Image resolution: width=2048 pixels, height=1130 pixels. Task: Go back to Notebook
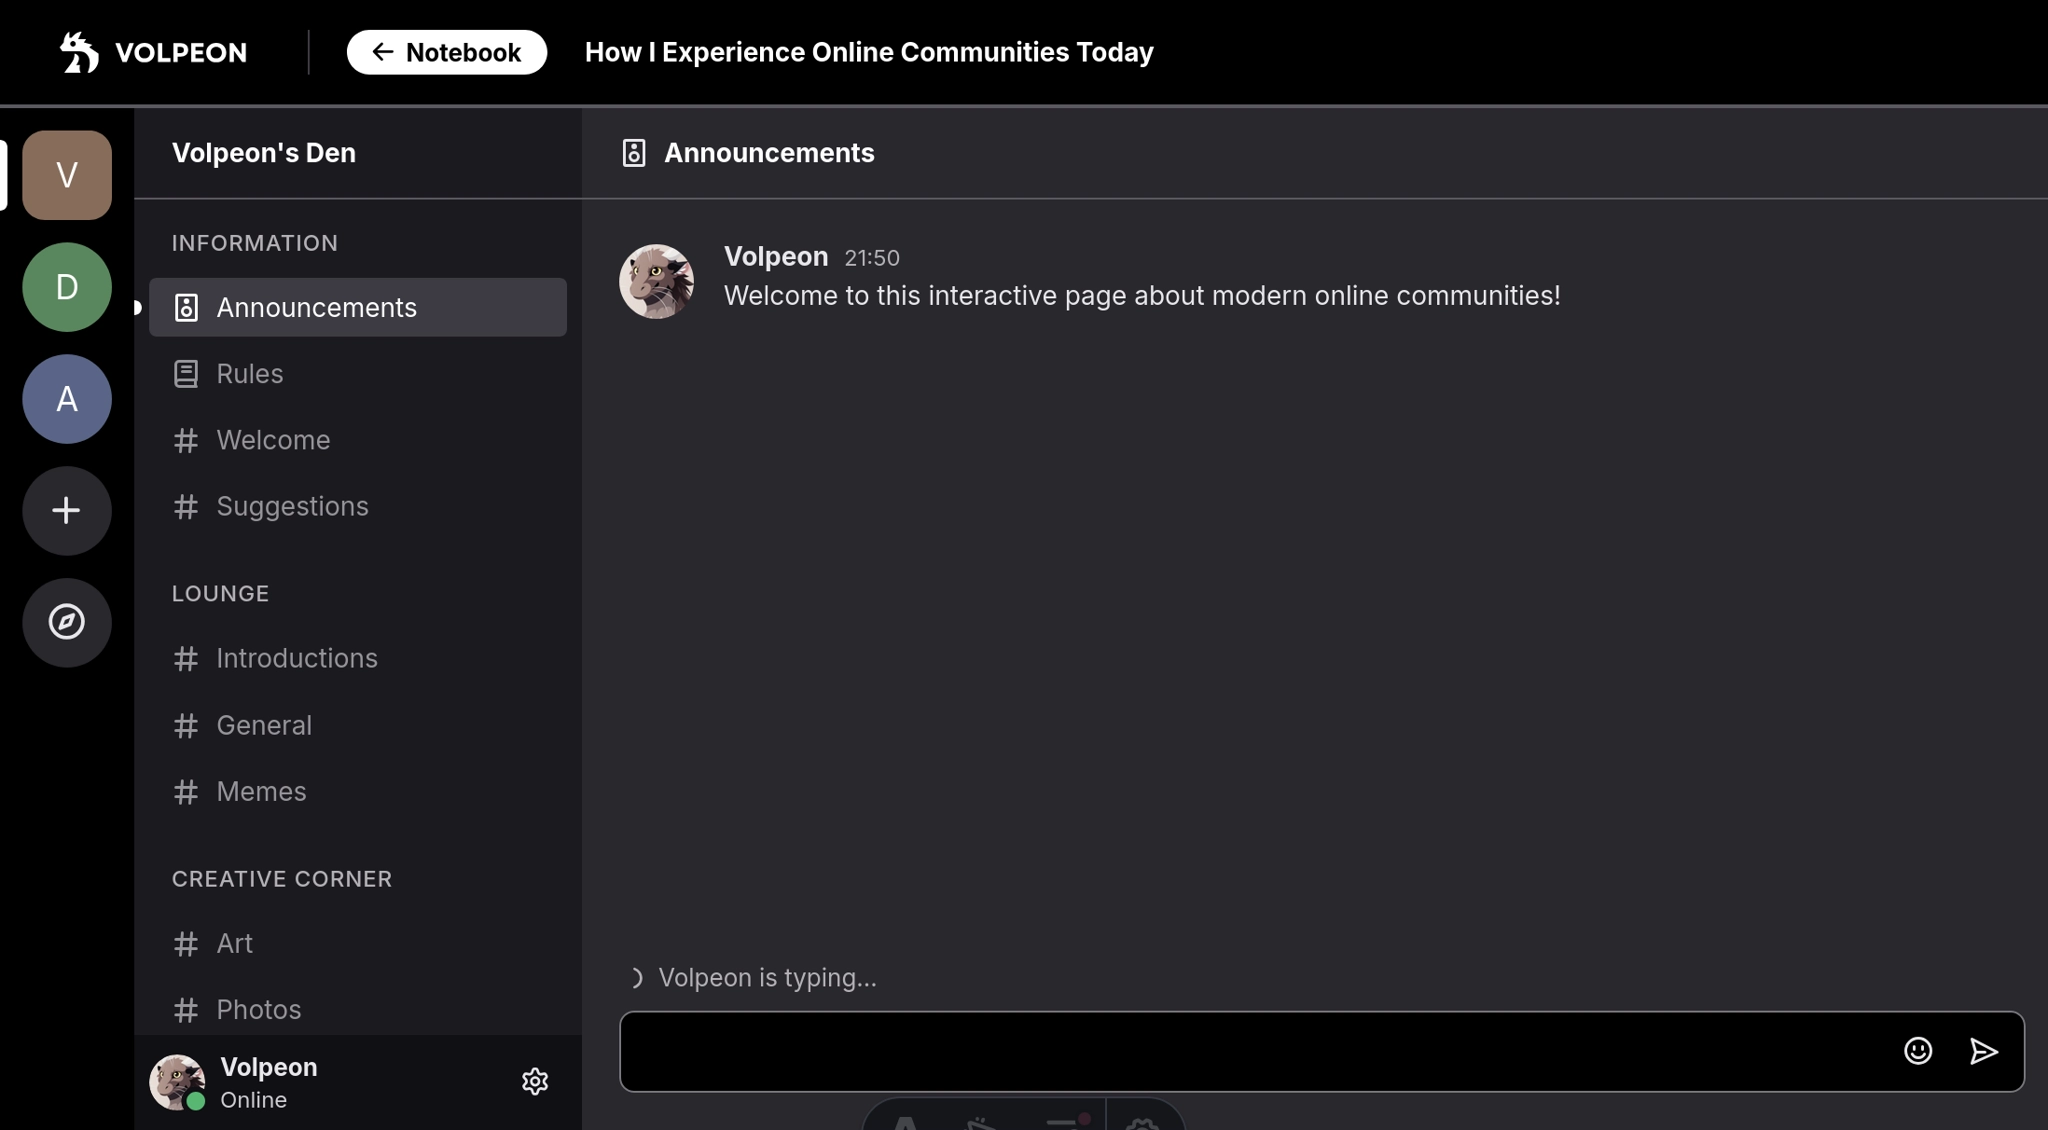coord(446,52)
